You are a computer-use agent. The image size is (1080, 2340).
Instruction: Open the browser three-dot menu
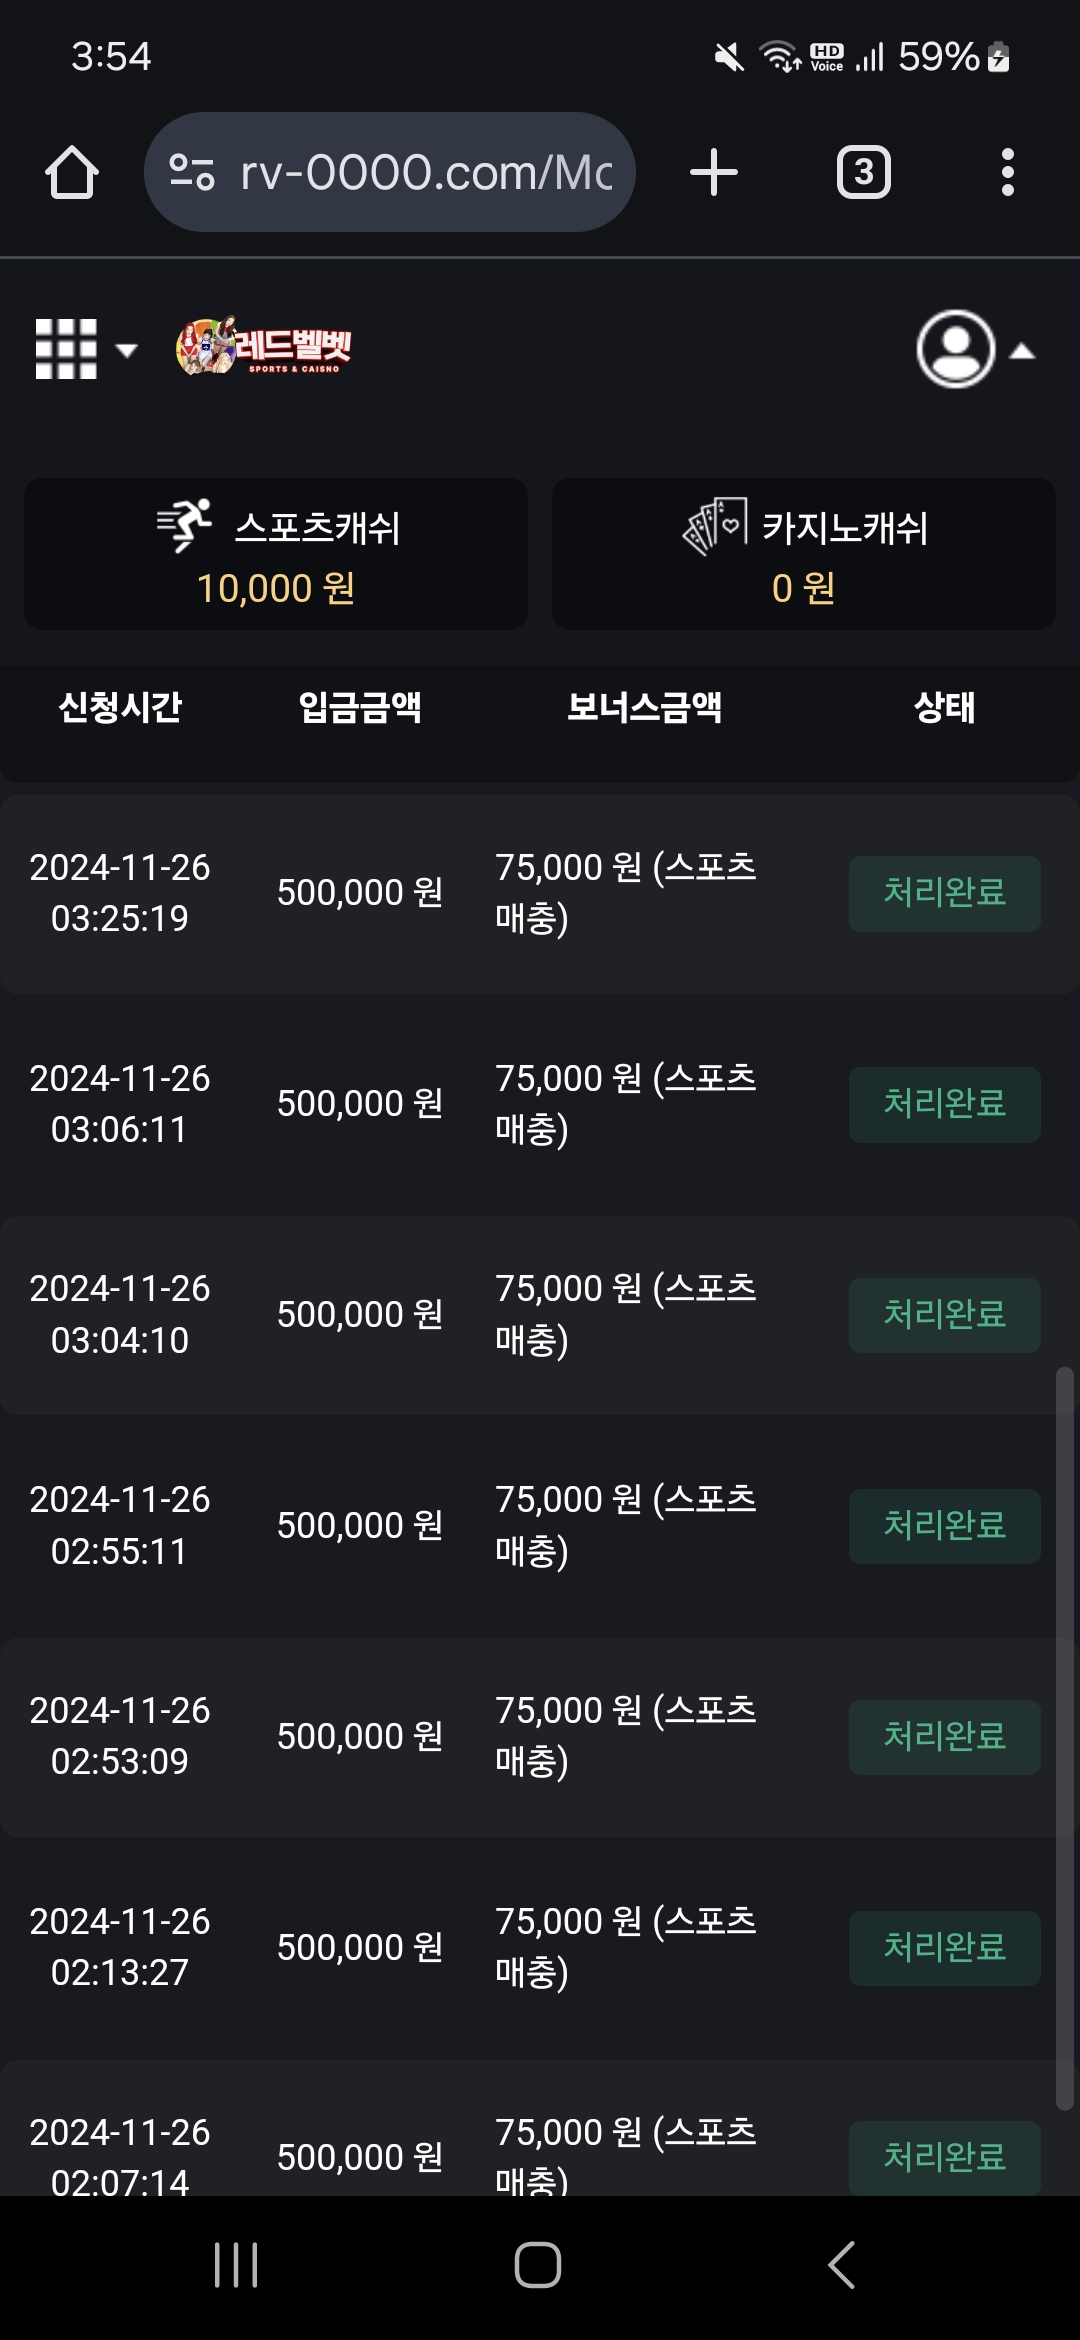[1007, 173]
